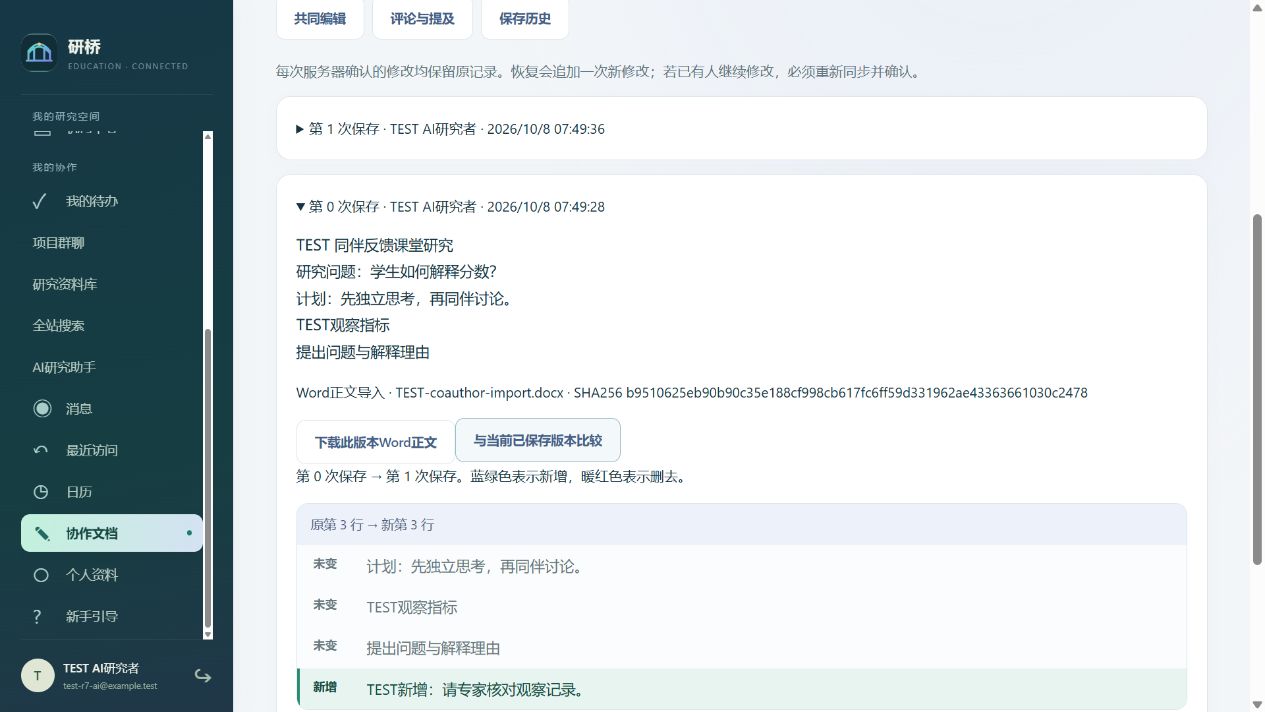Switch to the 评论与提及 tab
The width and height of the screenshot is (1265, 712).
tap(422, 18)
